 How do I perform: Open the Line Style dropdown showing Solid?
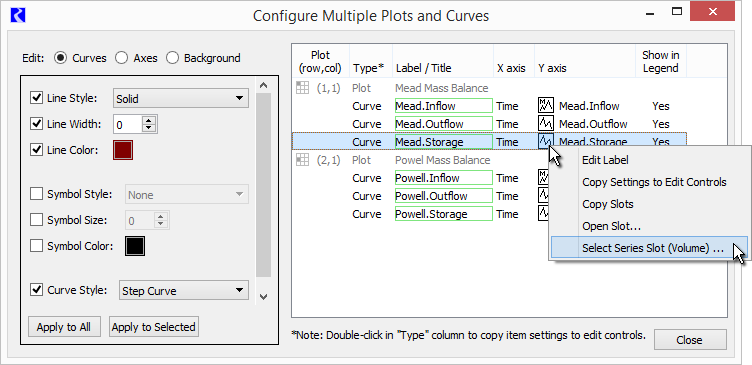(180, 99)
